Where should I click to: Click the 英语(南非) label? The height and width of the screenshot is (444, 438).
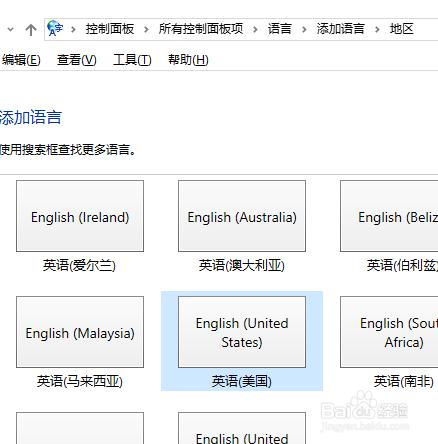click(x=404, y=382)
